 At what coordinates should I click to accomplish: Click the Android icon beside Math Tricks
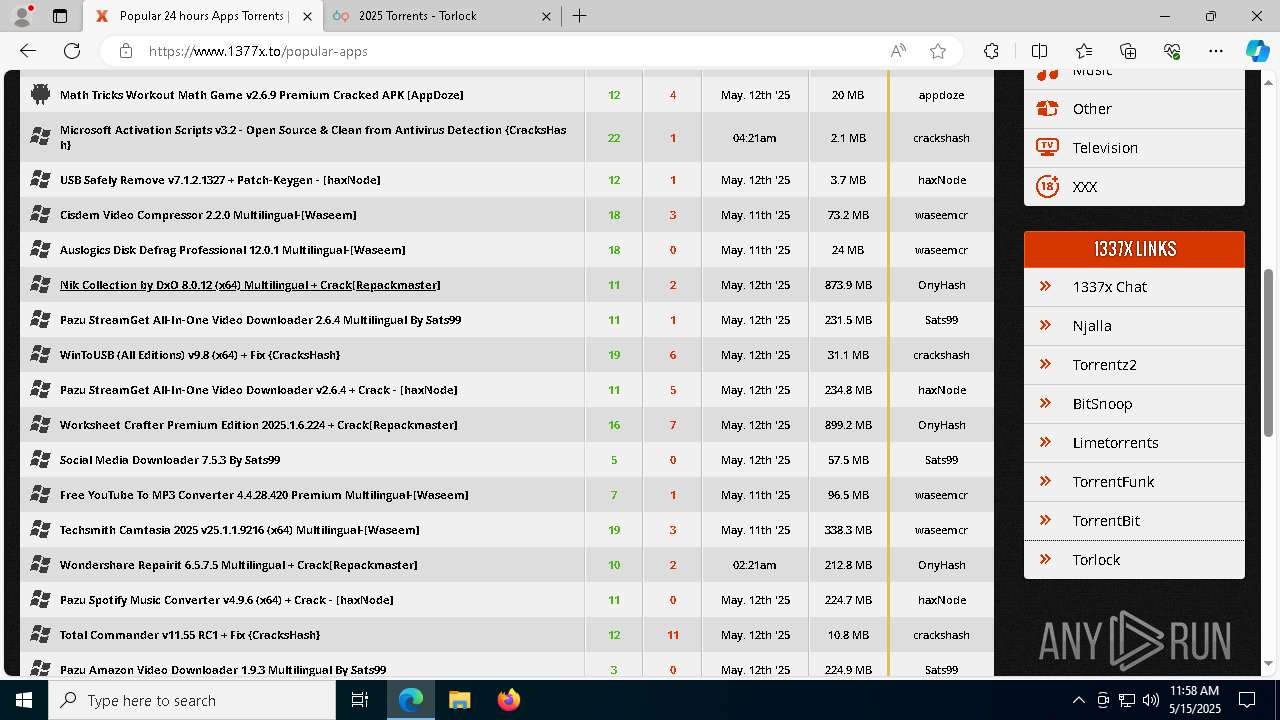(x=40, y=94)
